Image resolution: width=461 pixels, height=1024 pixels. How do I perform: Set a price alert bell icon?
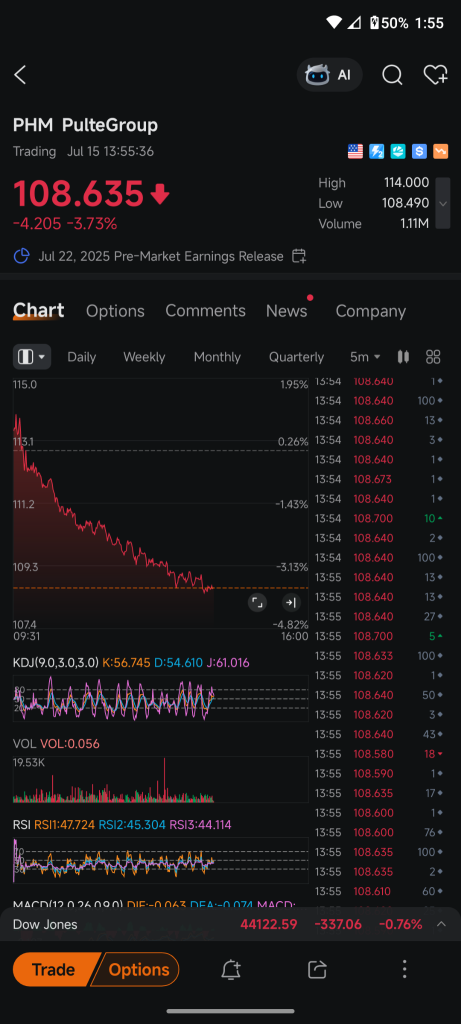pos(230,969)
